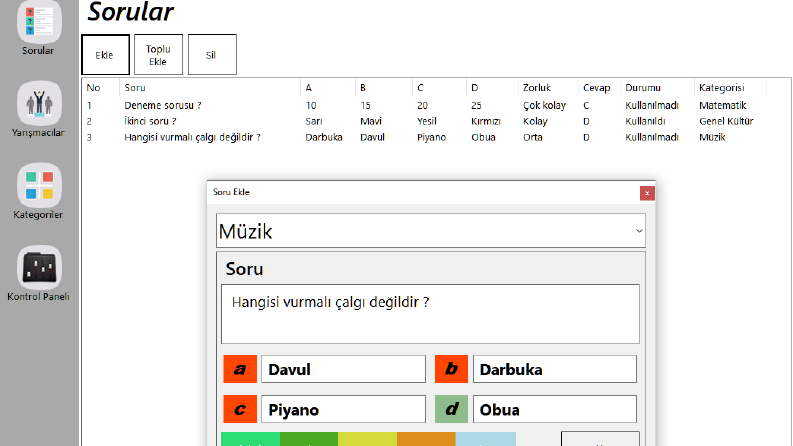Click the Toplu Ekle button
Viewport: 793px width, 446px height.
click(158, 55)
